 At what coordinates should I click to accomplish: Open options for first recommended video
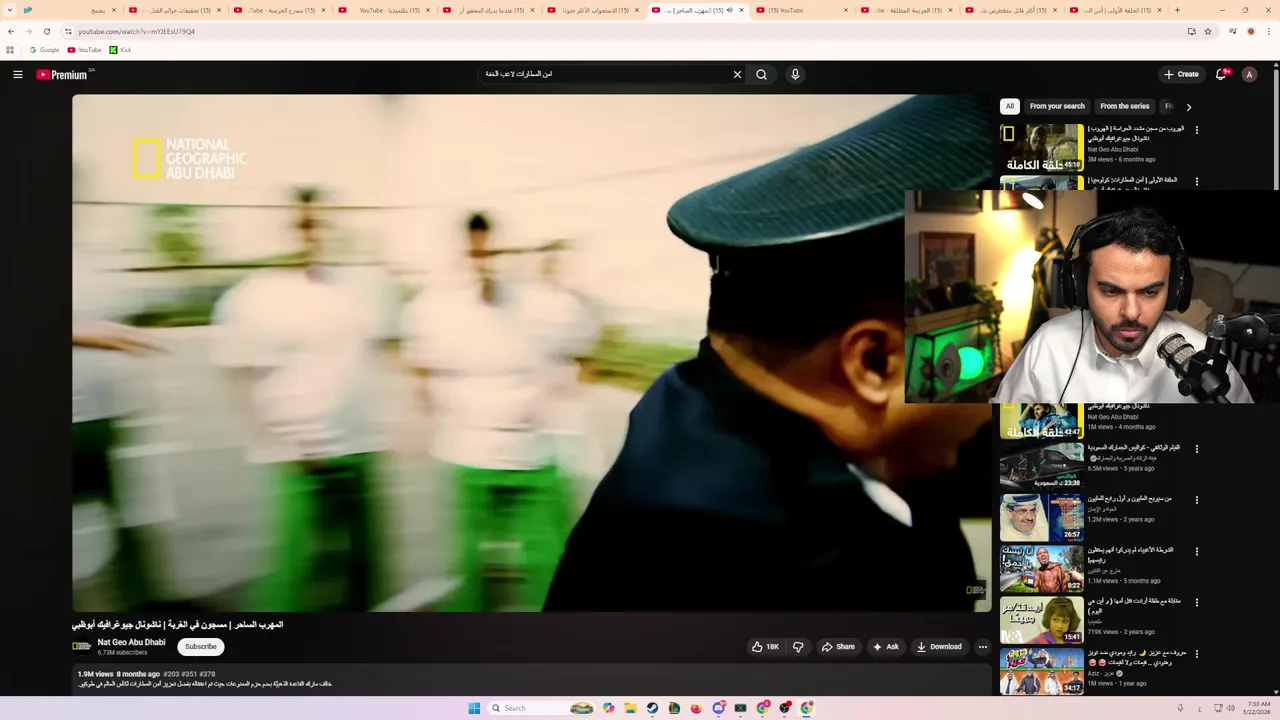(1196, 130)
